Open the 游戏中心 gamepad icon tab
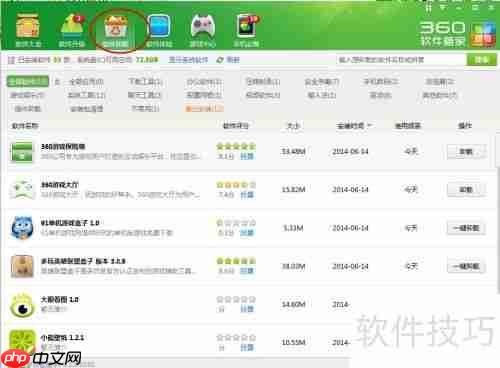The height and width of the screenshot is (368, 500). [202, 30]
